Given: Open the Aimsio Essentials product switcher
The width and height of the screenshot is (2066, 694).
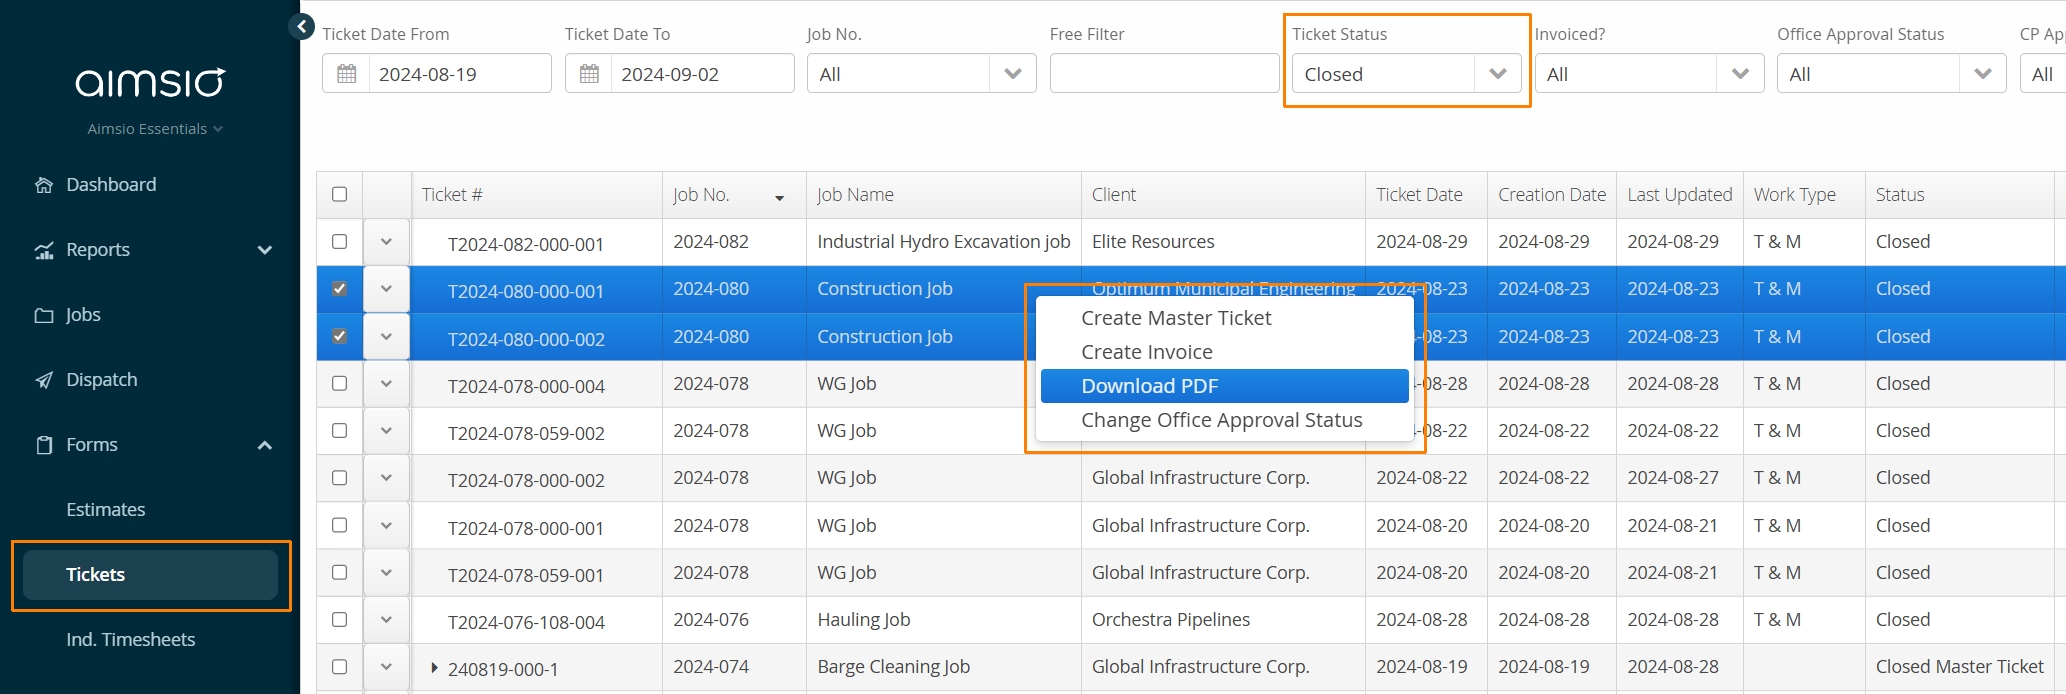Looking at the screenshot, I should 155,129.
